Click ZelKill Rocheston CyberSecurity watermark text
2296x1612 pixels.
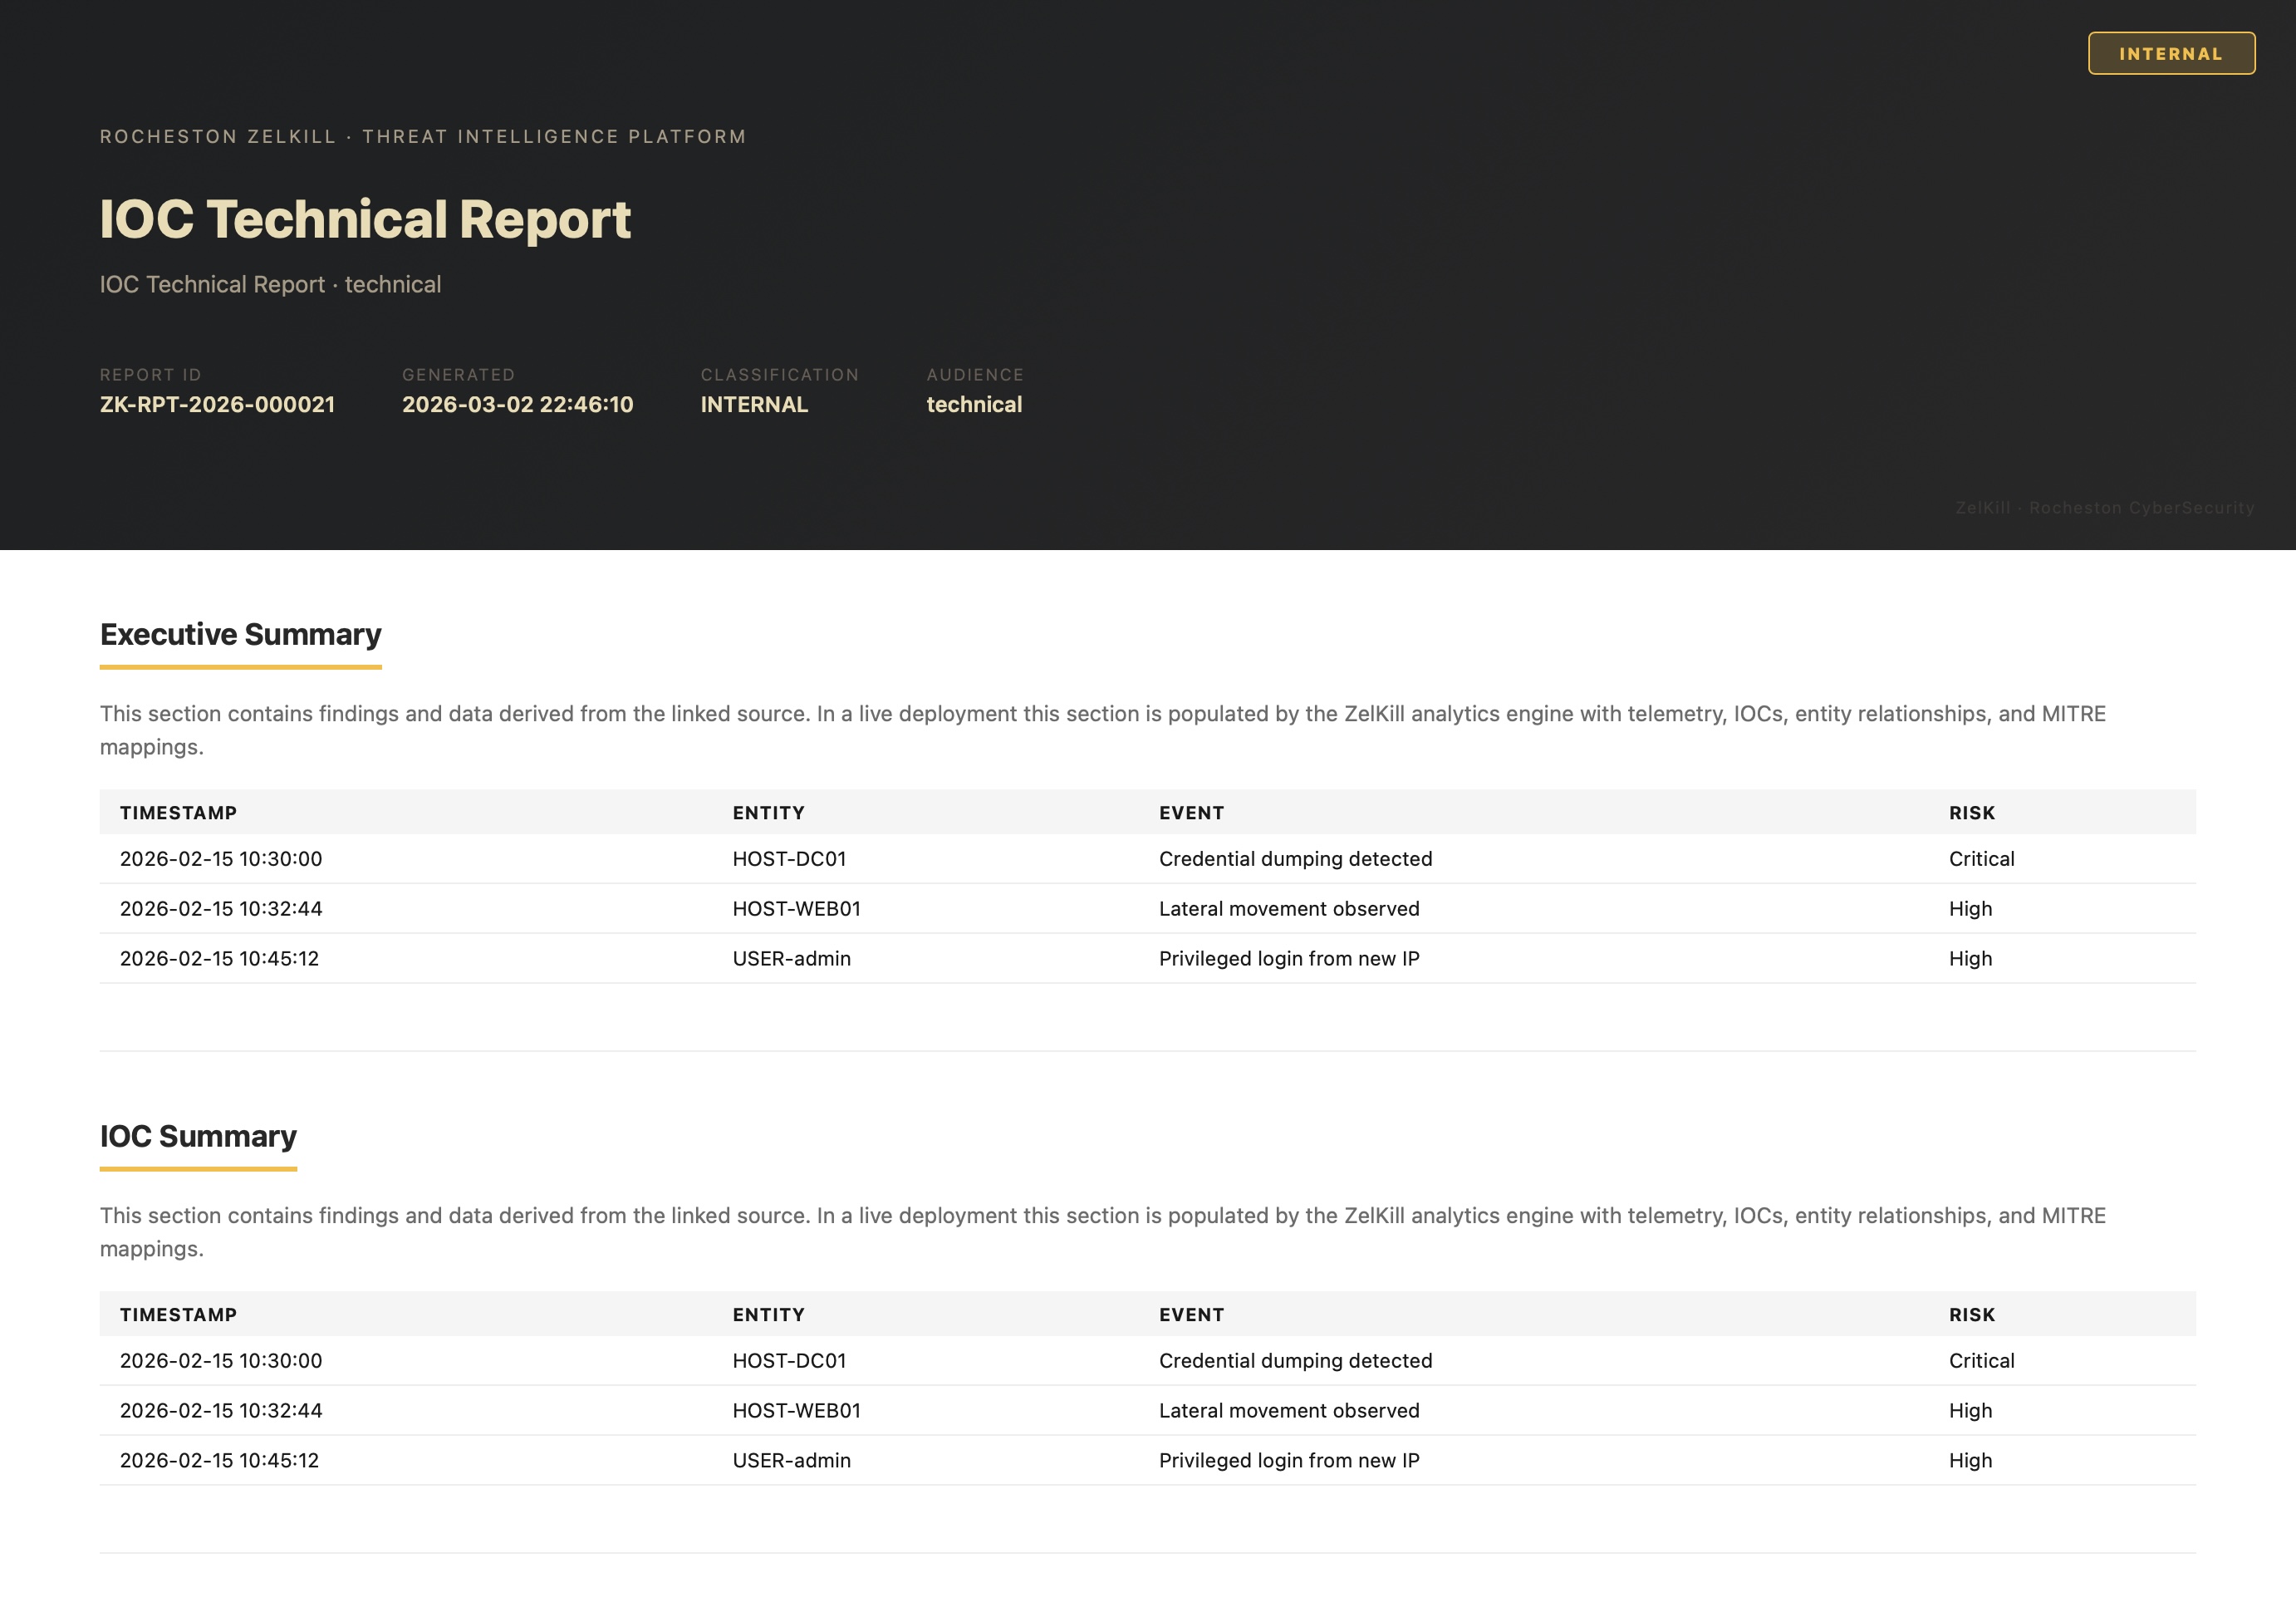(2104, 508)
